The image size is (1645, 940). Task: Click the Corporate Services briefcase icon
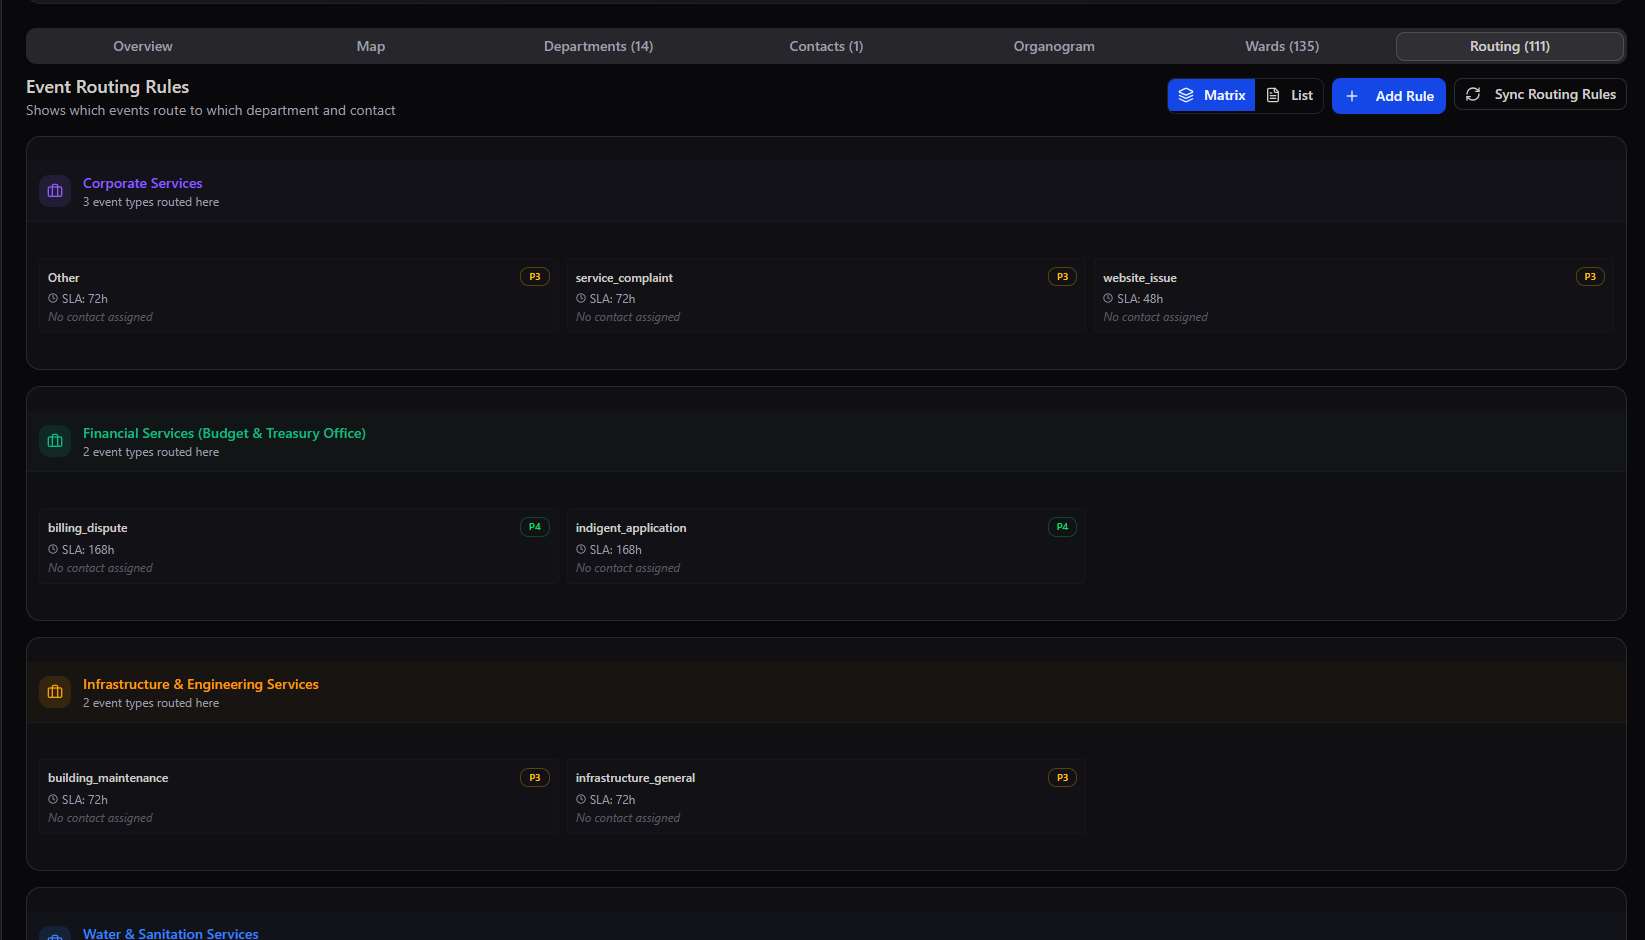(x=55, y=191)
